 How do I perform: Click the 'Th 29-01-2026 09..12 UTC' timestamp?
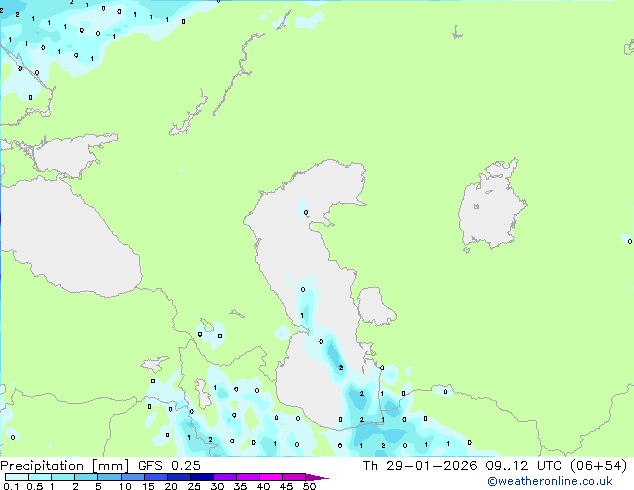pyautogui.click(x=463, y=466)
